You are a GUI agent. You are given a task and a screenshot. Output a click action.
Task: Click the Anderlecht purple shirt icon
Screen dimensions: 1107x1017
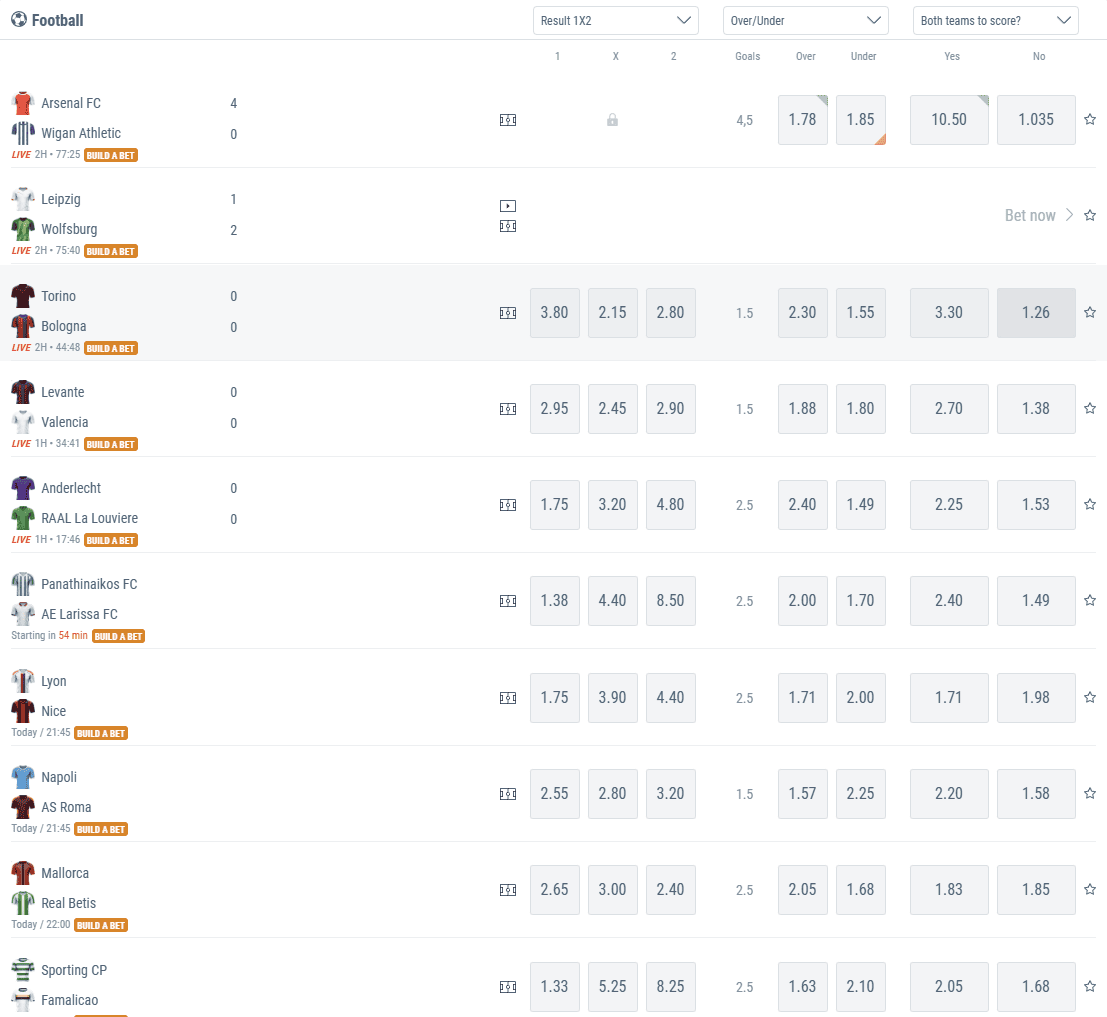click(x=23, y=488)
